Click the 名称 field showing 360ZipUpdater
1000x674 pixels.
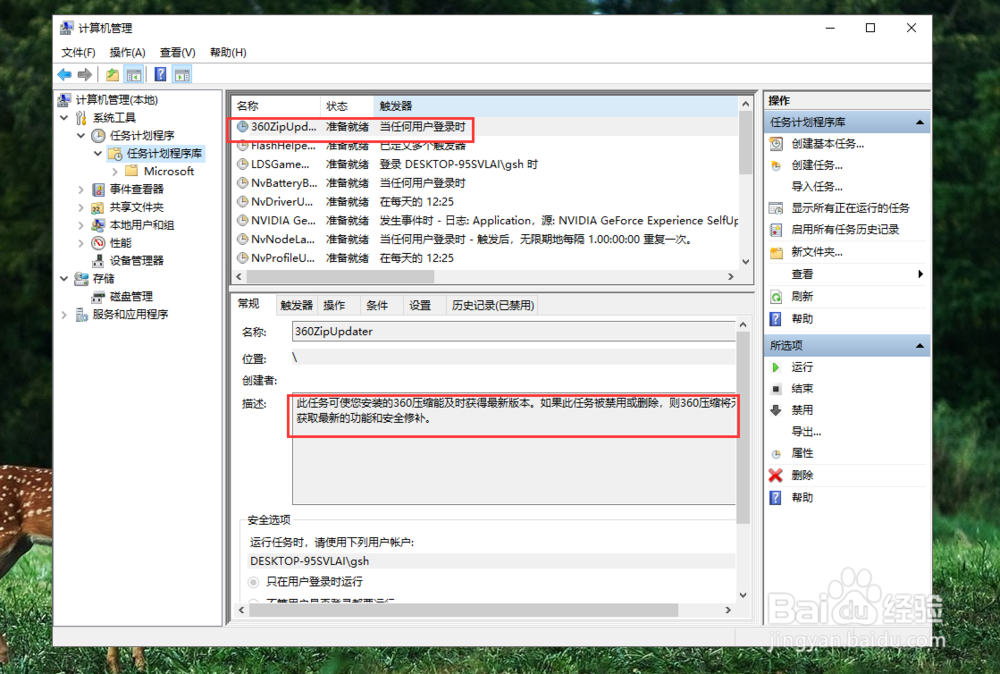pyautogui.click(x=513, y=332)
